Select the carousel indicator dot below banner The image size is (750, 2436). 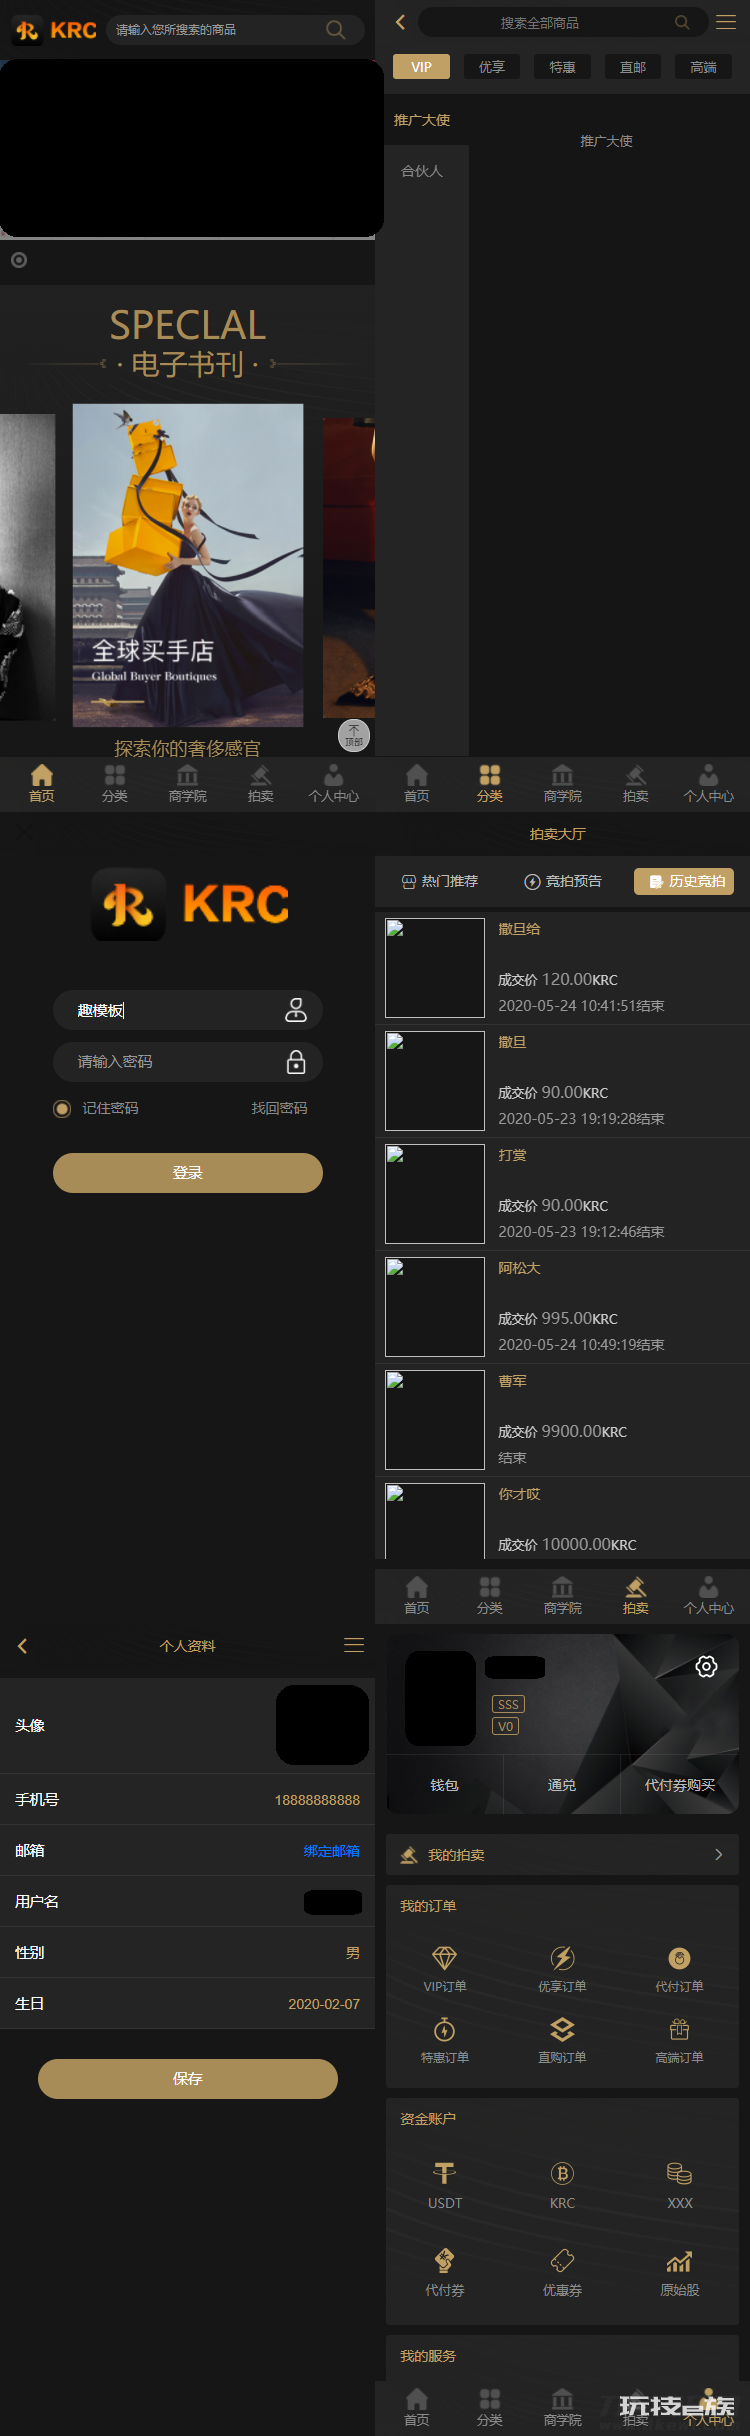pos(19,260)
